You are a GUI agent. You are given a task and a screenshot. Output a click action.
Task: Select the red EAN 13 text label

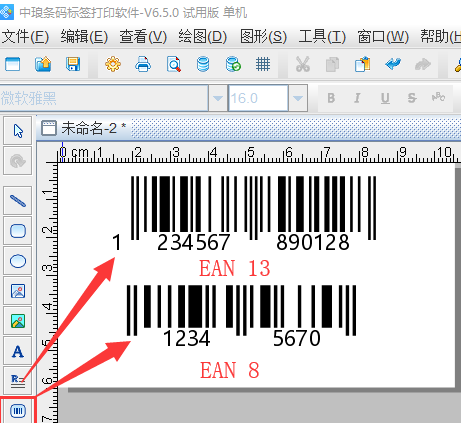235,268
